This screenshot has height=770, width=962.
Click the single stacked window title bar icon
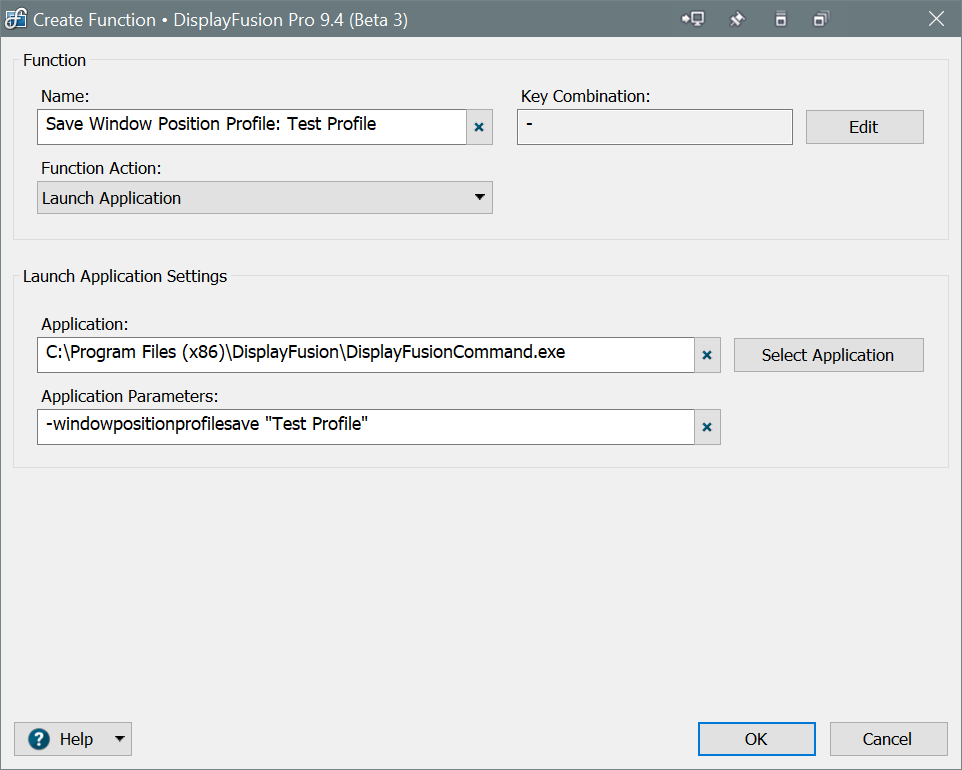coord(781,19)
